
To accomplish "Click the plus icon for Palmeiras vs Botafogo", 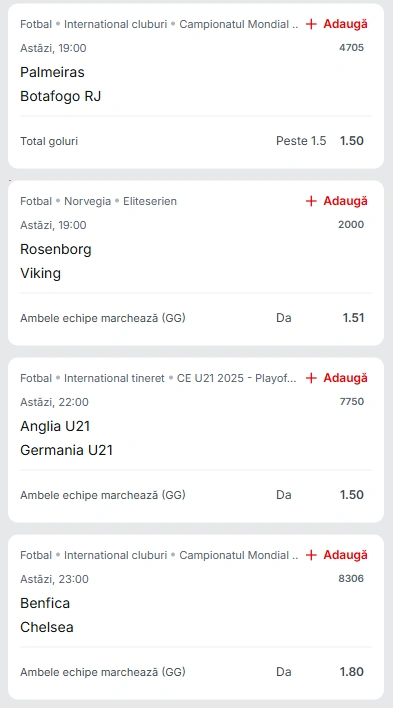I will [311, 24].
